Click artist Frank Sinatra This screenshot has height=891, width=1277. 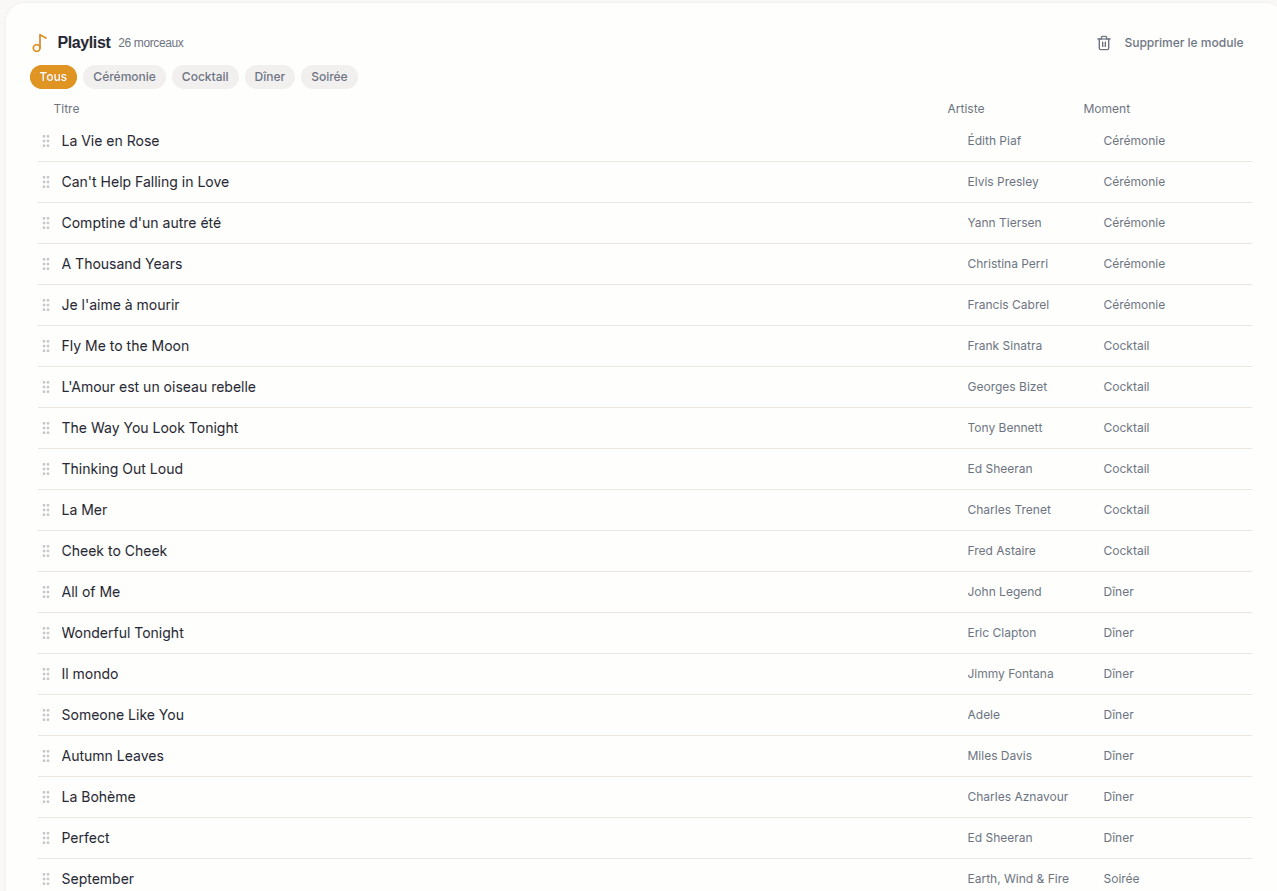click(1005, 346)
